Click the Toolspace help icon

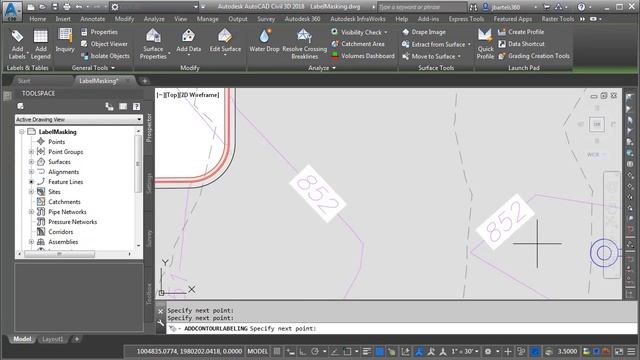(x=136, y=107)
